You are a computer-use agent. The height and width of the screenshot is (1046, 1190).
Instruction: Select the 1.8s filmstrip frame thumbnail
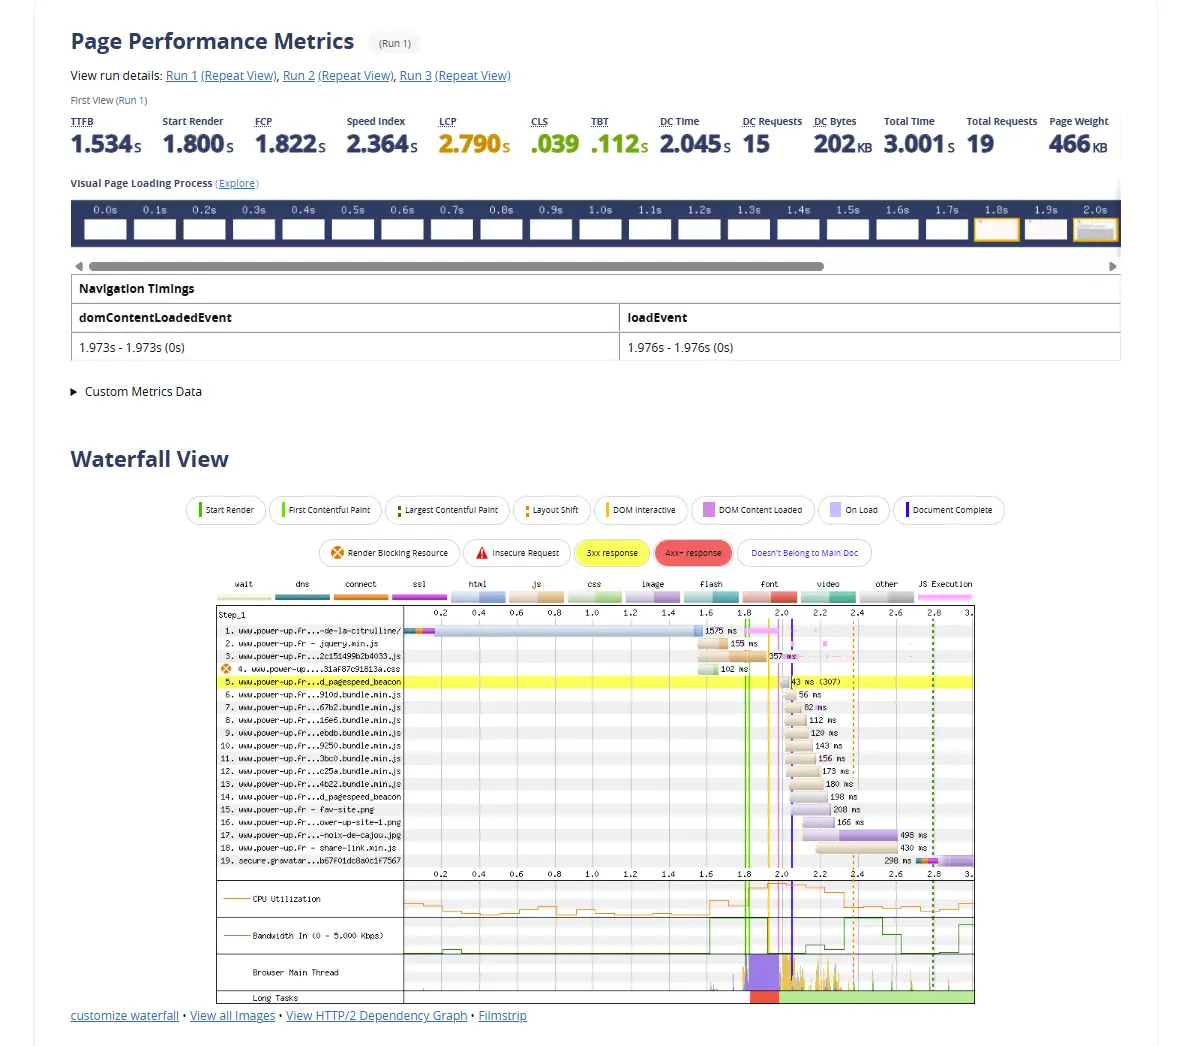point(996,230)
